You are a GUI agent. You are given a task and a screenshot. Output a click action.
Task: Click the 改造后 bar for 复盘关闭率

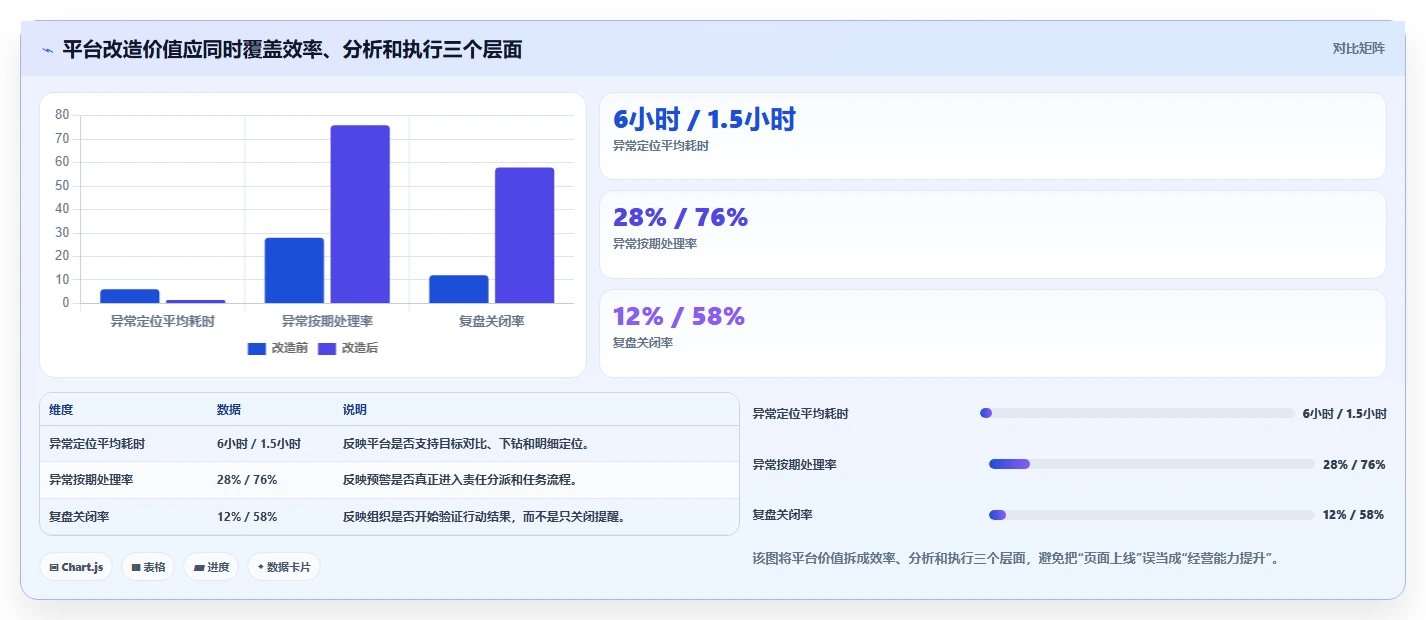tap(524, 235)
